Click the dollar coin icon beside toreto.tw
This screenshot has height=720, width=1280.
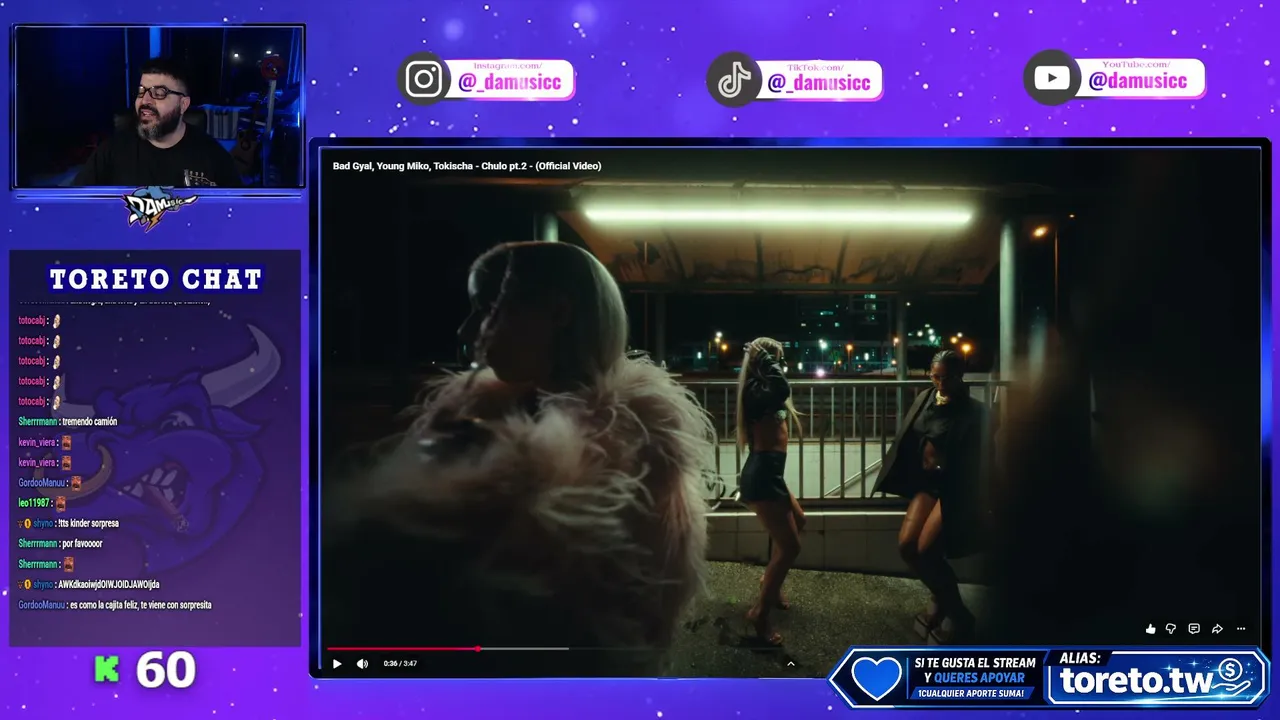pyautogui.click(x=1231, y=670)
